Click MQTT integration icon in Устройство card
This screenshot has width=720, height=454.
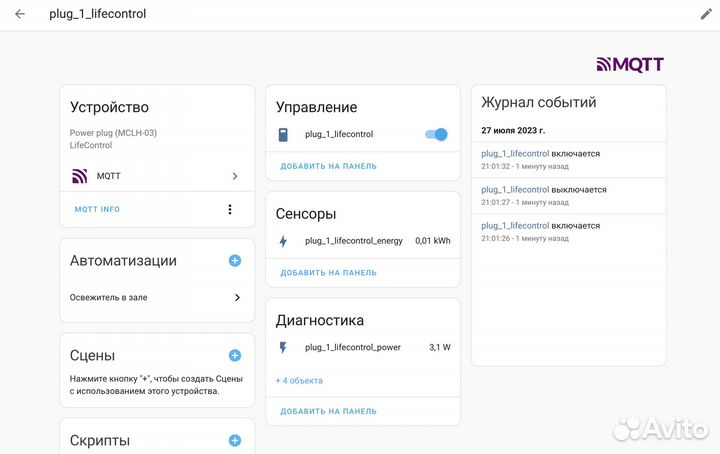80,176
